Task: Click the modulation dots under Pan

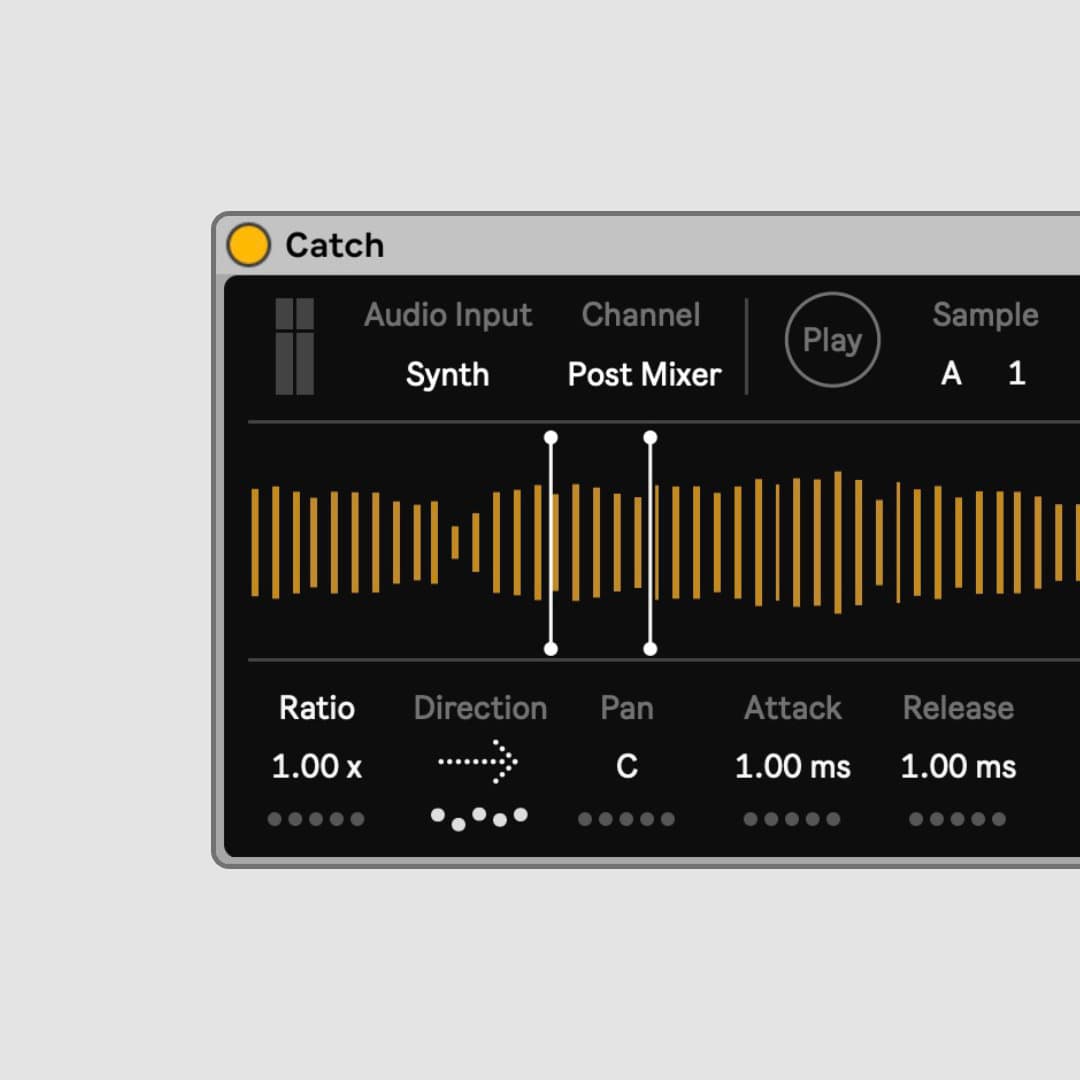Action: tap(626, 819)
